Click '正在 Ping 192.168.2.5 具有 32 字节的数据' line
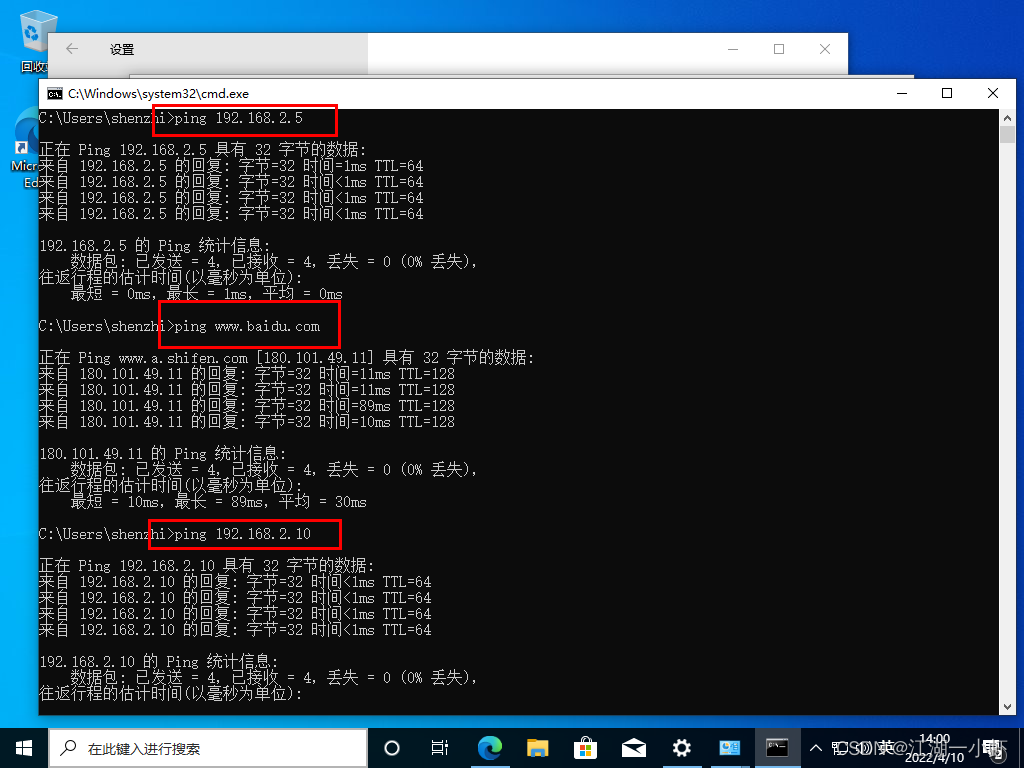Image resolution: width=1024 pixels, height=768 pixels. point(202,150)
